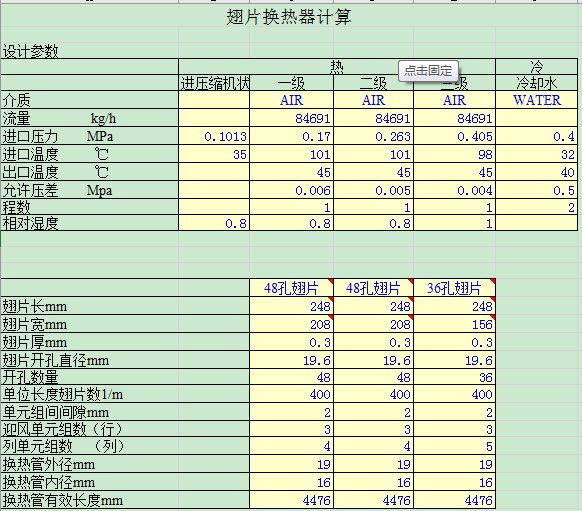Select the 进压缩机状 header cell
This screenshot has width=582, height=511.
point(214,83)
